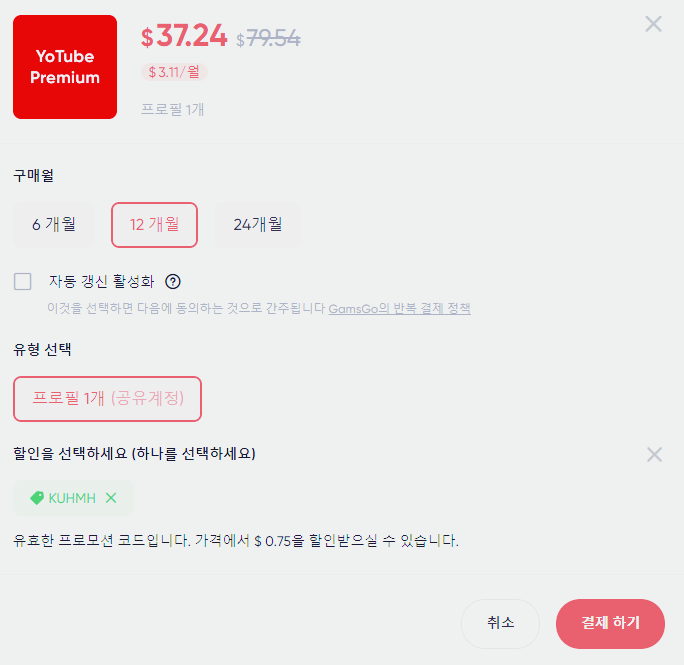Close the purchase dialog
The height and width of the screenshot is (665, 684).
click(653, 24)
